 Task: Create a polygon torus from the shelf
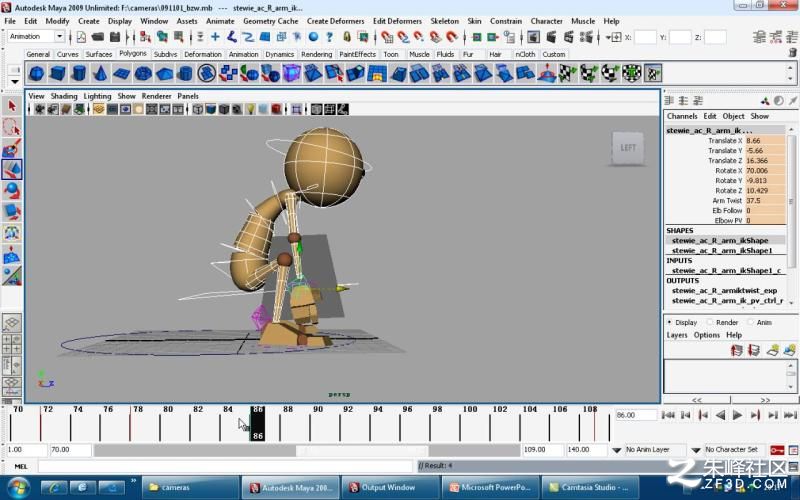(x=143, y=73)
